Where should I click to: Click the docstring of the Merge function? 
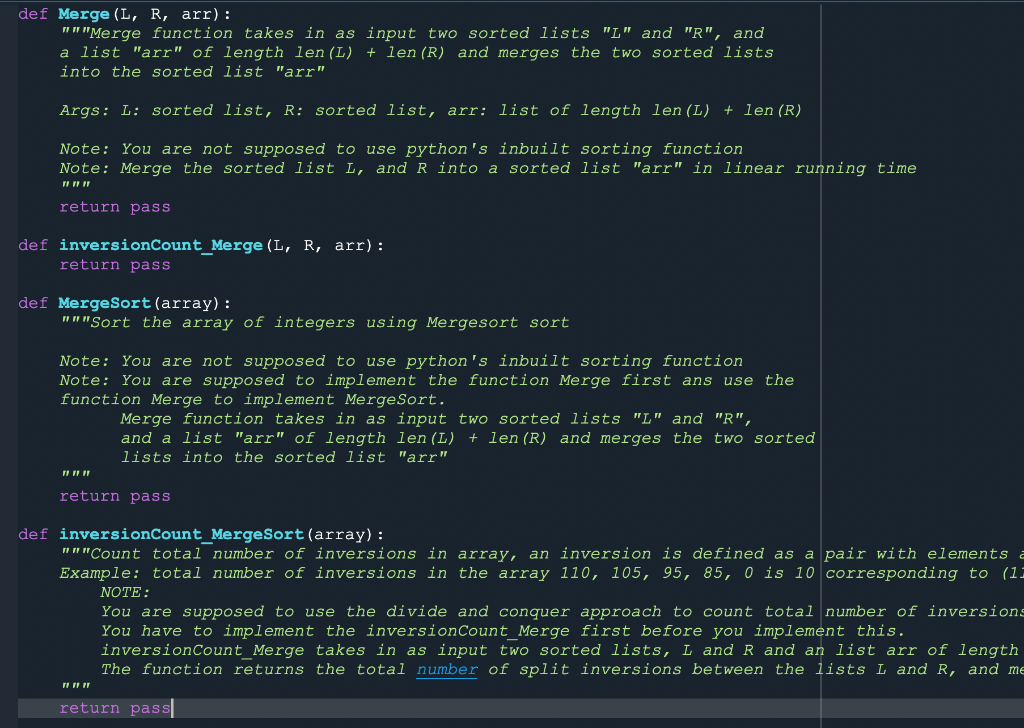click(300, 33)
